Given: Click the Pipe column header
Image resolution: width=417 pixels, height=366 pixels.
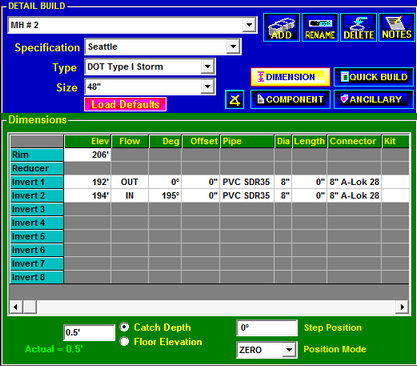Looking at the screenshot, I should pos(247,141).
